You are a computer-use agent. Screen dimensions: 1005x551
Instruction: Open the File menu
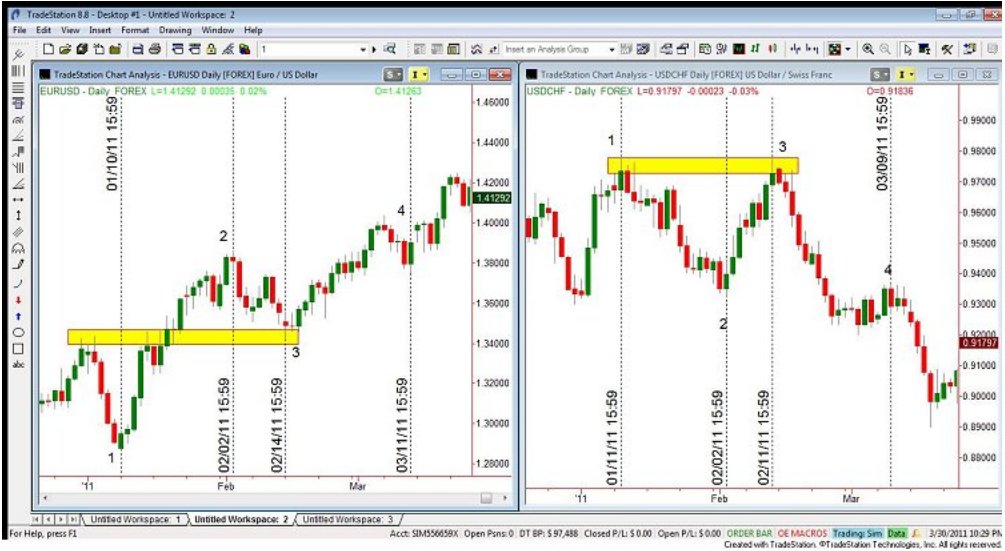(19, 30)
